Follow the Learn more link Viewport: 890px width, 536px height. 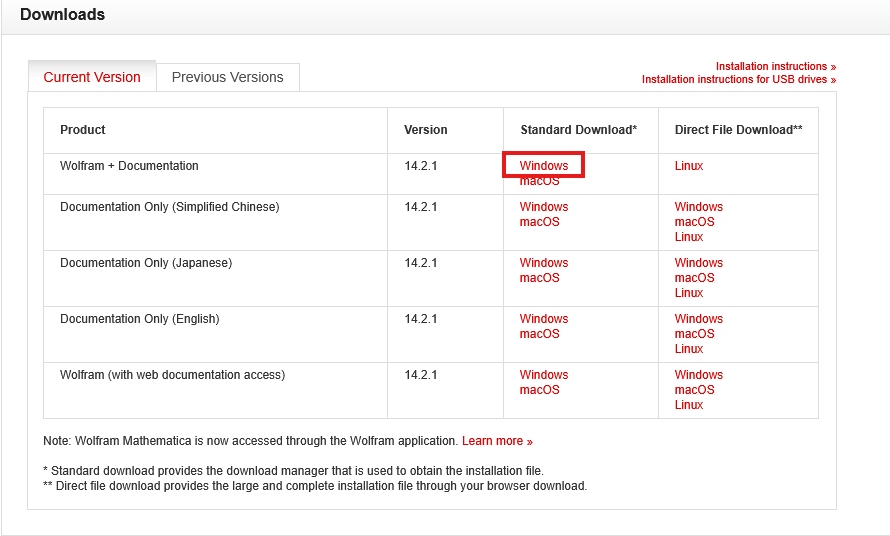click(497, 441)
